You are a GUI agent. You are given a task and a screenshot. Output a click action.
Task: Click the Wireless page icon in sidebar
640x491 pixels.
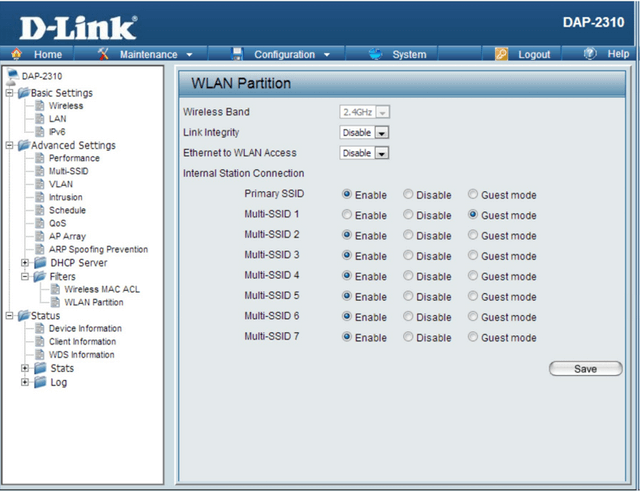click(40, 106)
